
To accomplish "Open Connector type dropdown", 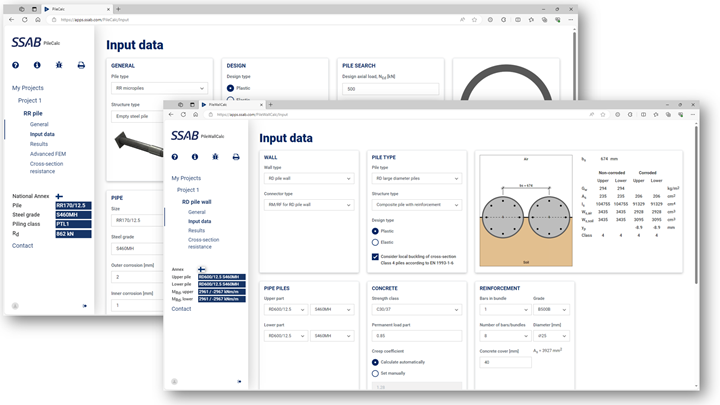I will pos(309,205).
